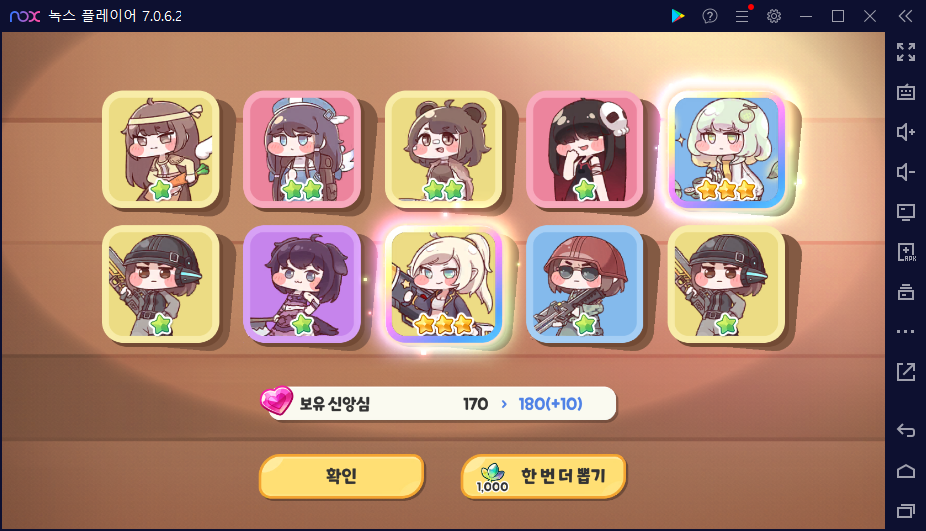Open the help question mark icon
Image resolution: width=926 pixels, height=531 pixels.
click(710, 16)
